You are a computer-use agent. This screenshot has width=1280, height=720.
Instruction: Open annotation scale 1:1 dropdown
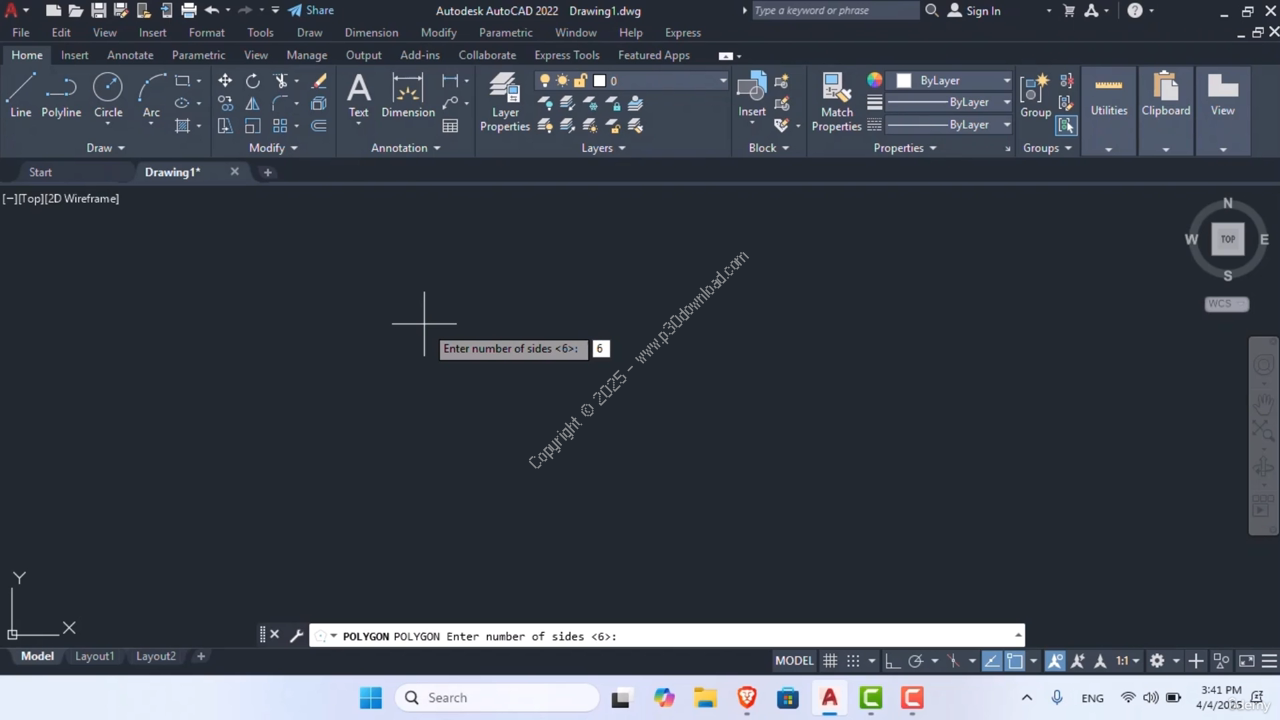[1129, 661]
